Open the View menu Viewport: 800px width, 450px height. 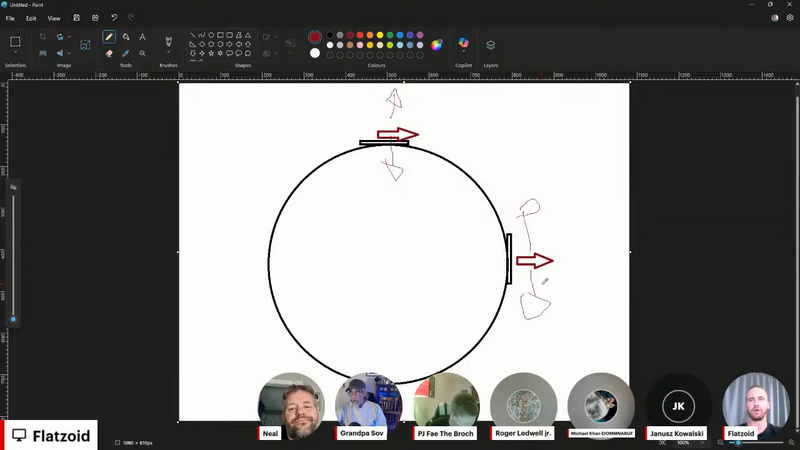54,18
